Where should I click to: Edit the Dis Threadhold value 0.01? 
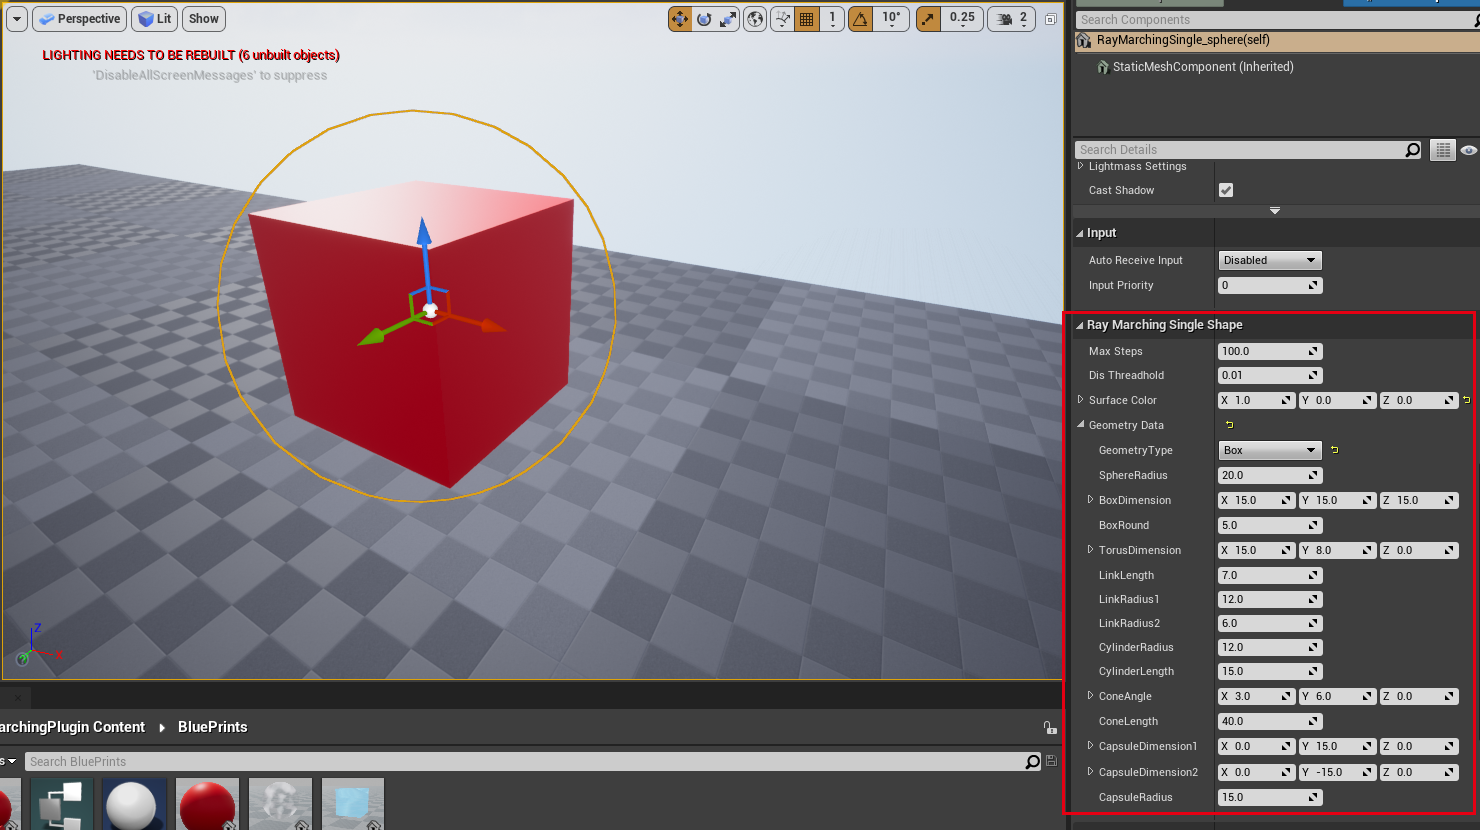[x=1270, y=375]
